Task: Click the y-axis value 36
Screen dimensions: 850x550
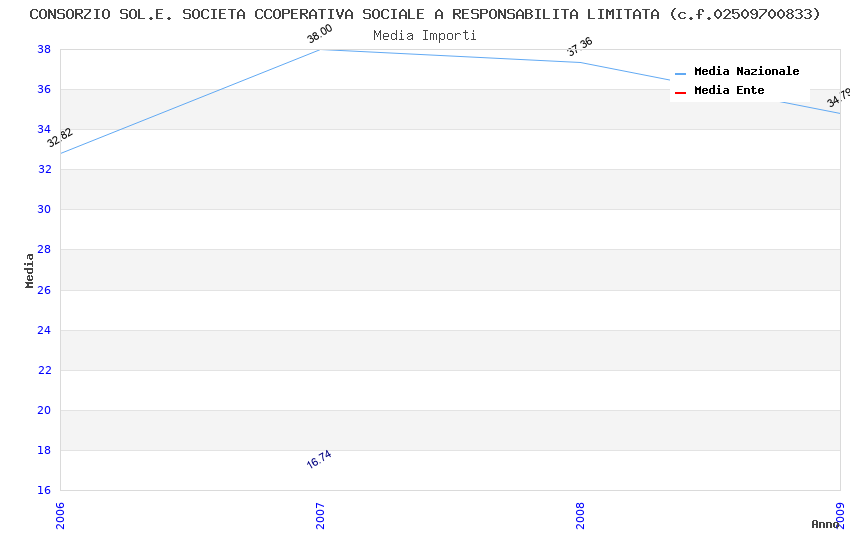Action: (44, 89)
